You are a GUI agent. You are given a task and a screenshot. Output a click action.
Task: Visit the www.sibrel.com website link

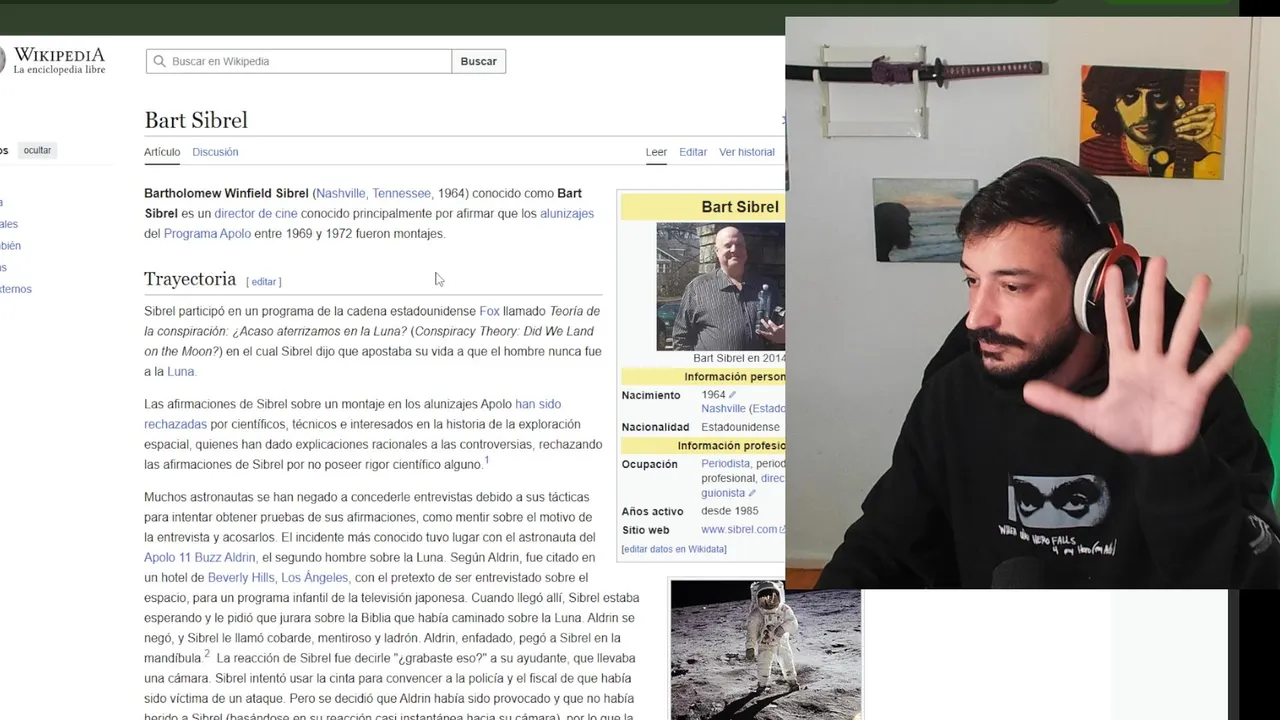(x=739, y=530)
